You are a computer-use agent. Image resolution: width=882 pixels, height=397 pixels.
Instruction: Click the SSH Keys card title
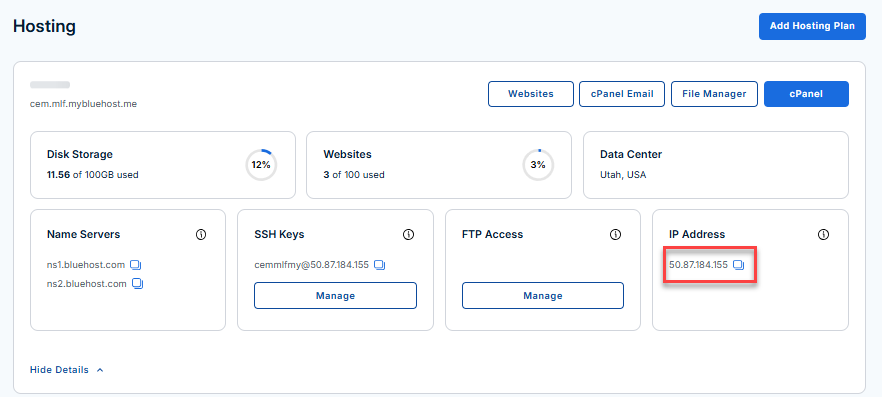tap(279, 234)
